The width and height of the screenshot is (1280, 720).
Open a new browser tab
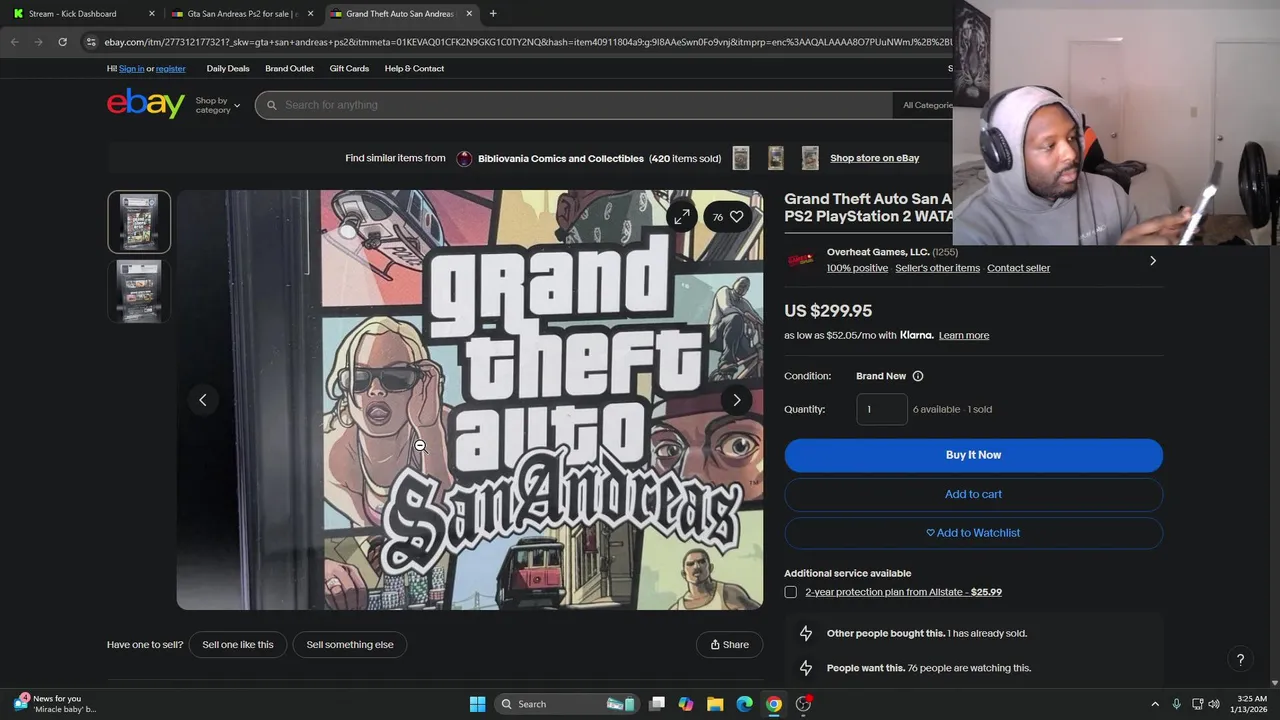[x=493, y=14]
